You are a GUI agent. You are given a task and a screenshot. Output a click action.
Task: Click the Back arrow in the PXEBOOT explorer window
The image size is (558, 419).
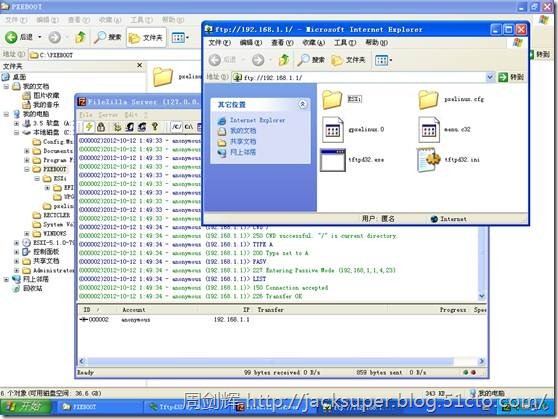click(11, 37)
